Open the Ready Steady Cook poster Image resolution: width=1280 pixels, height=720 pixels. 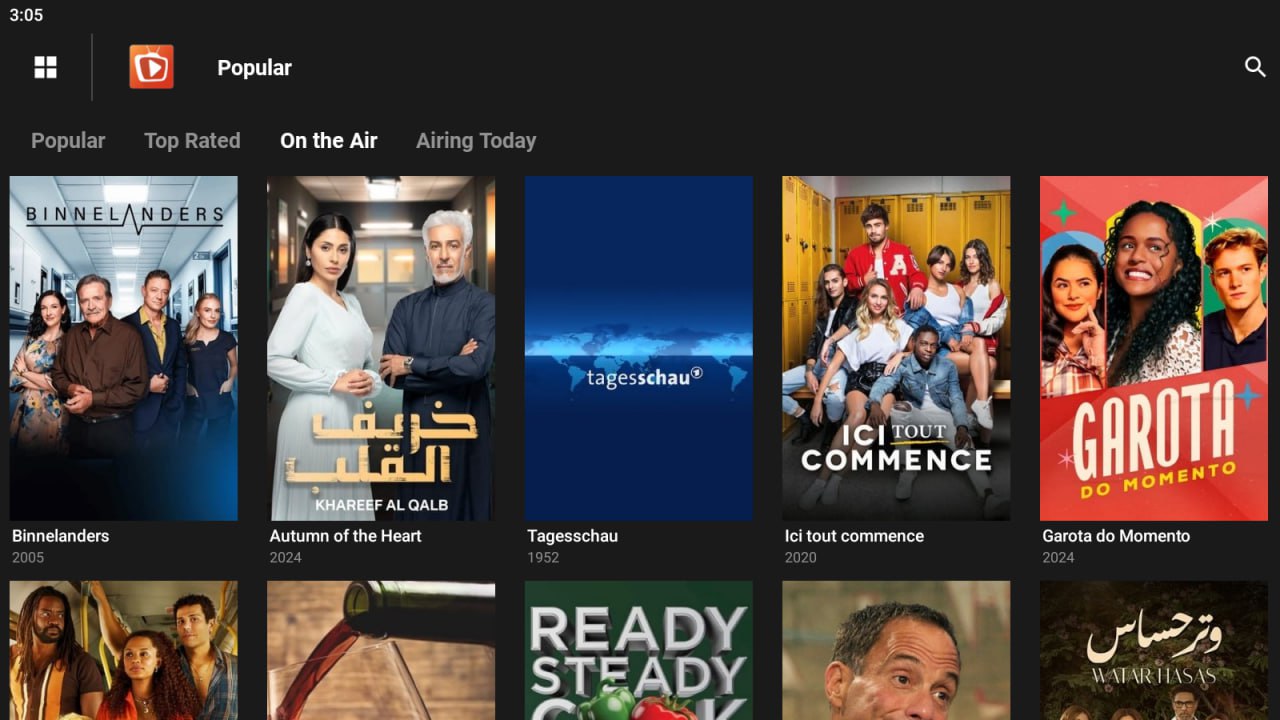[639, 650]
